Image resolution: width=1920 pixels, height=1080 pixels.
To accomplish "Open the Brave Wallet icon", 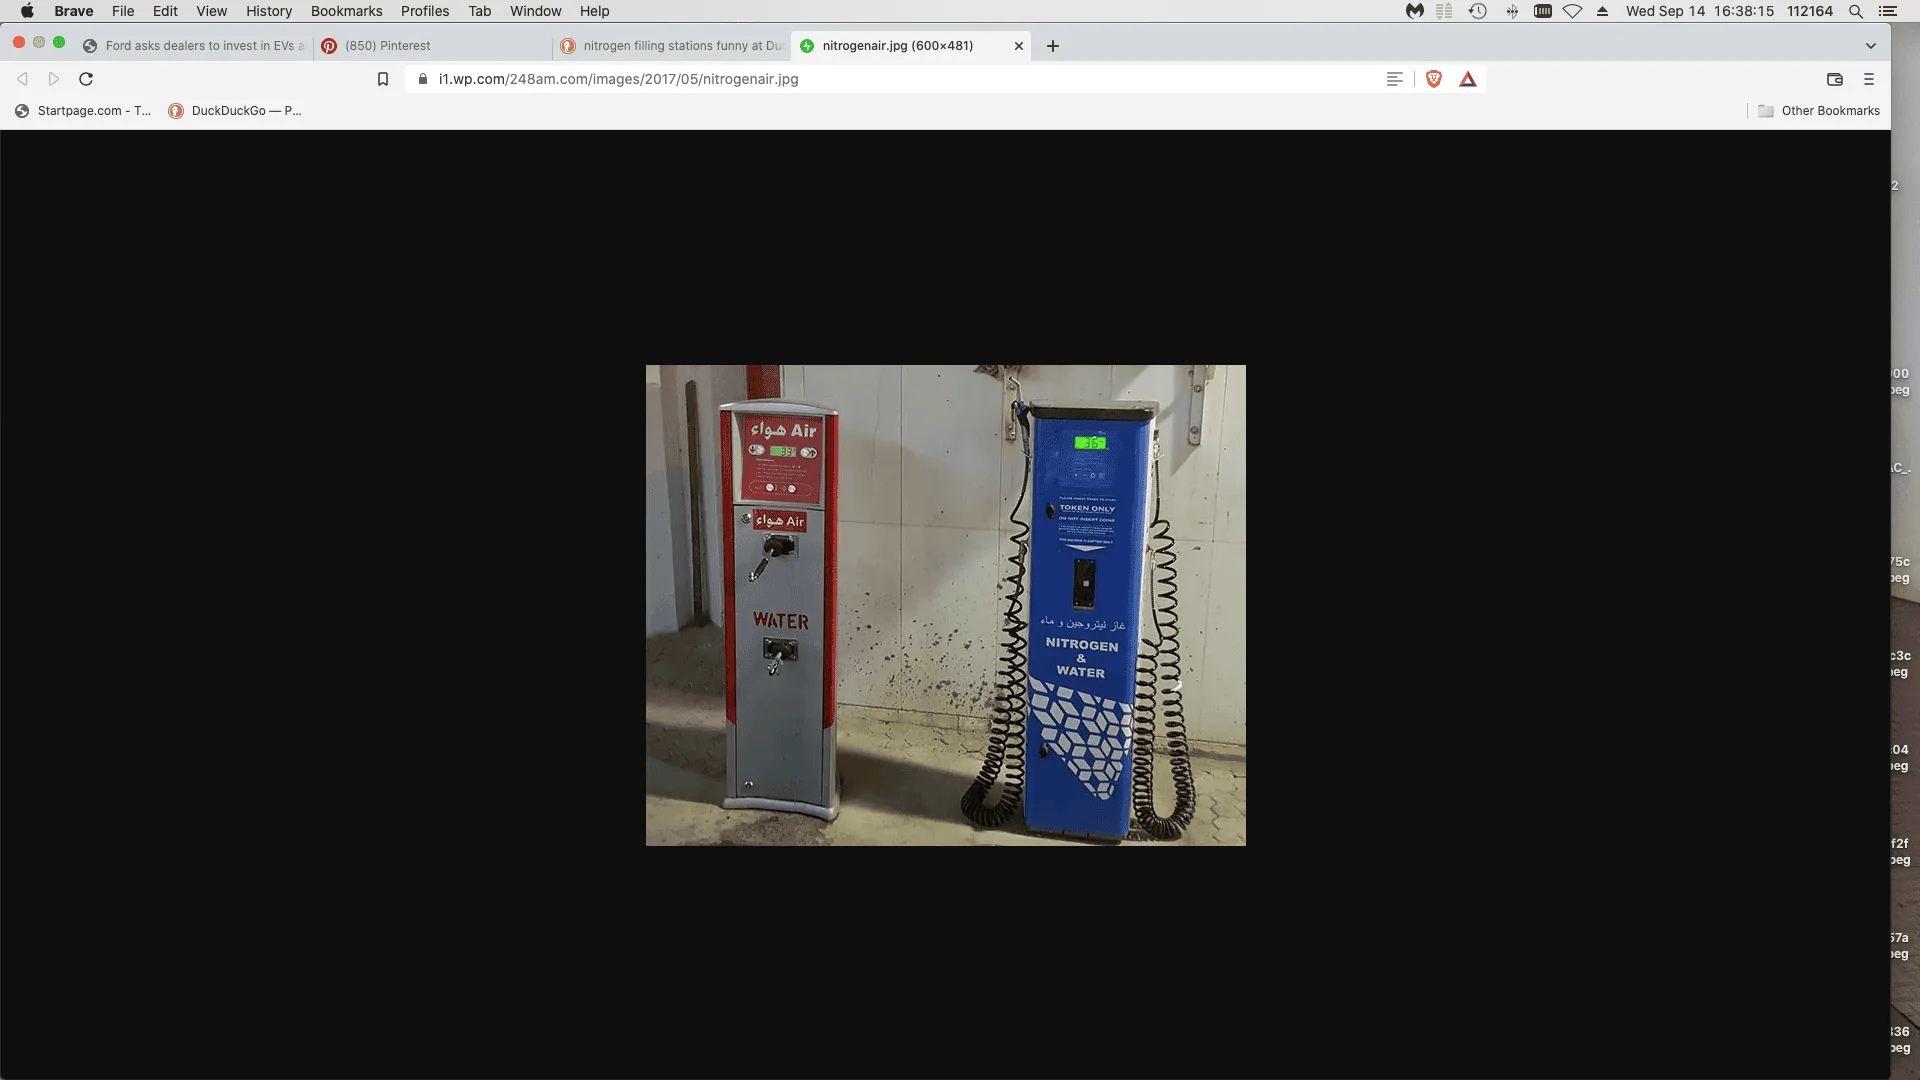I will pyautogui.click(x=1835, y=79).
